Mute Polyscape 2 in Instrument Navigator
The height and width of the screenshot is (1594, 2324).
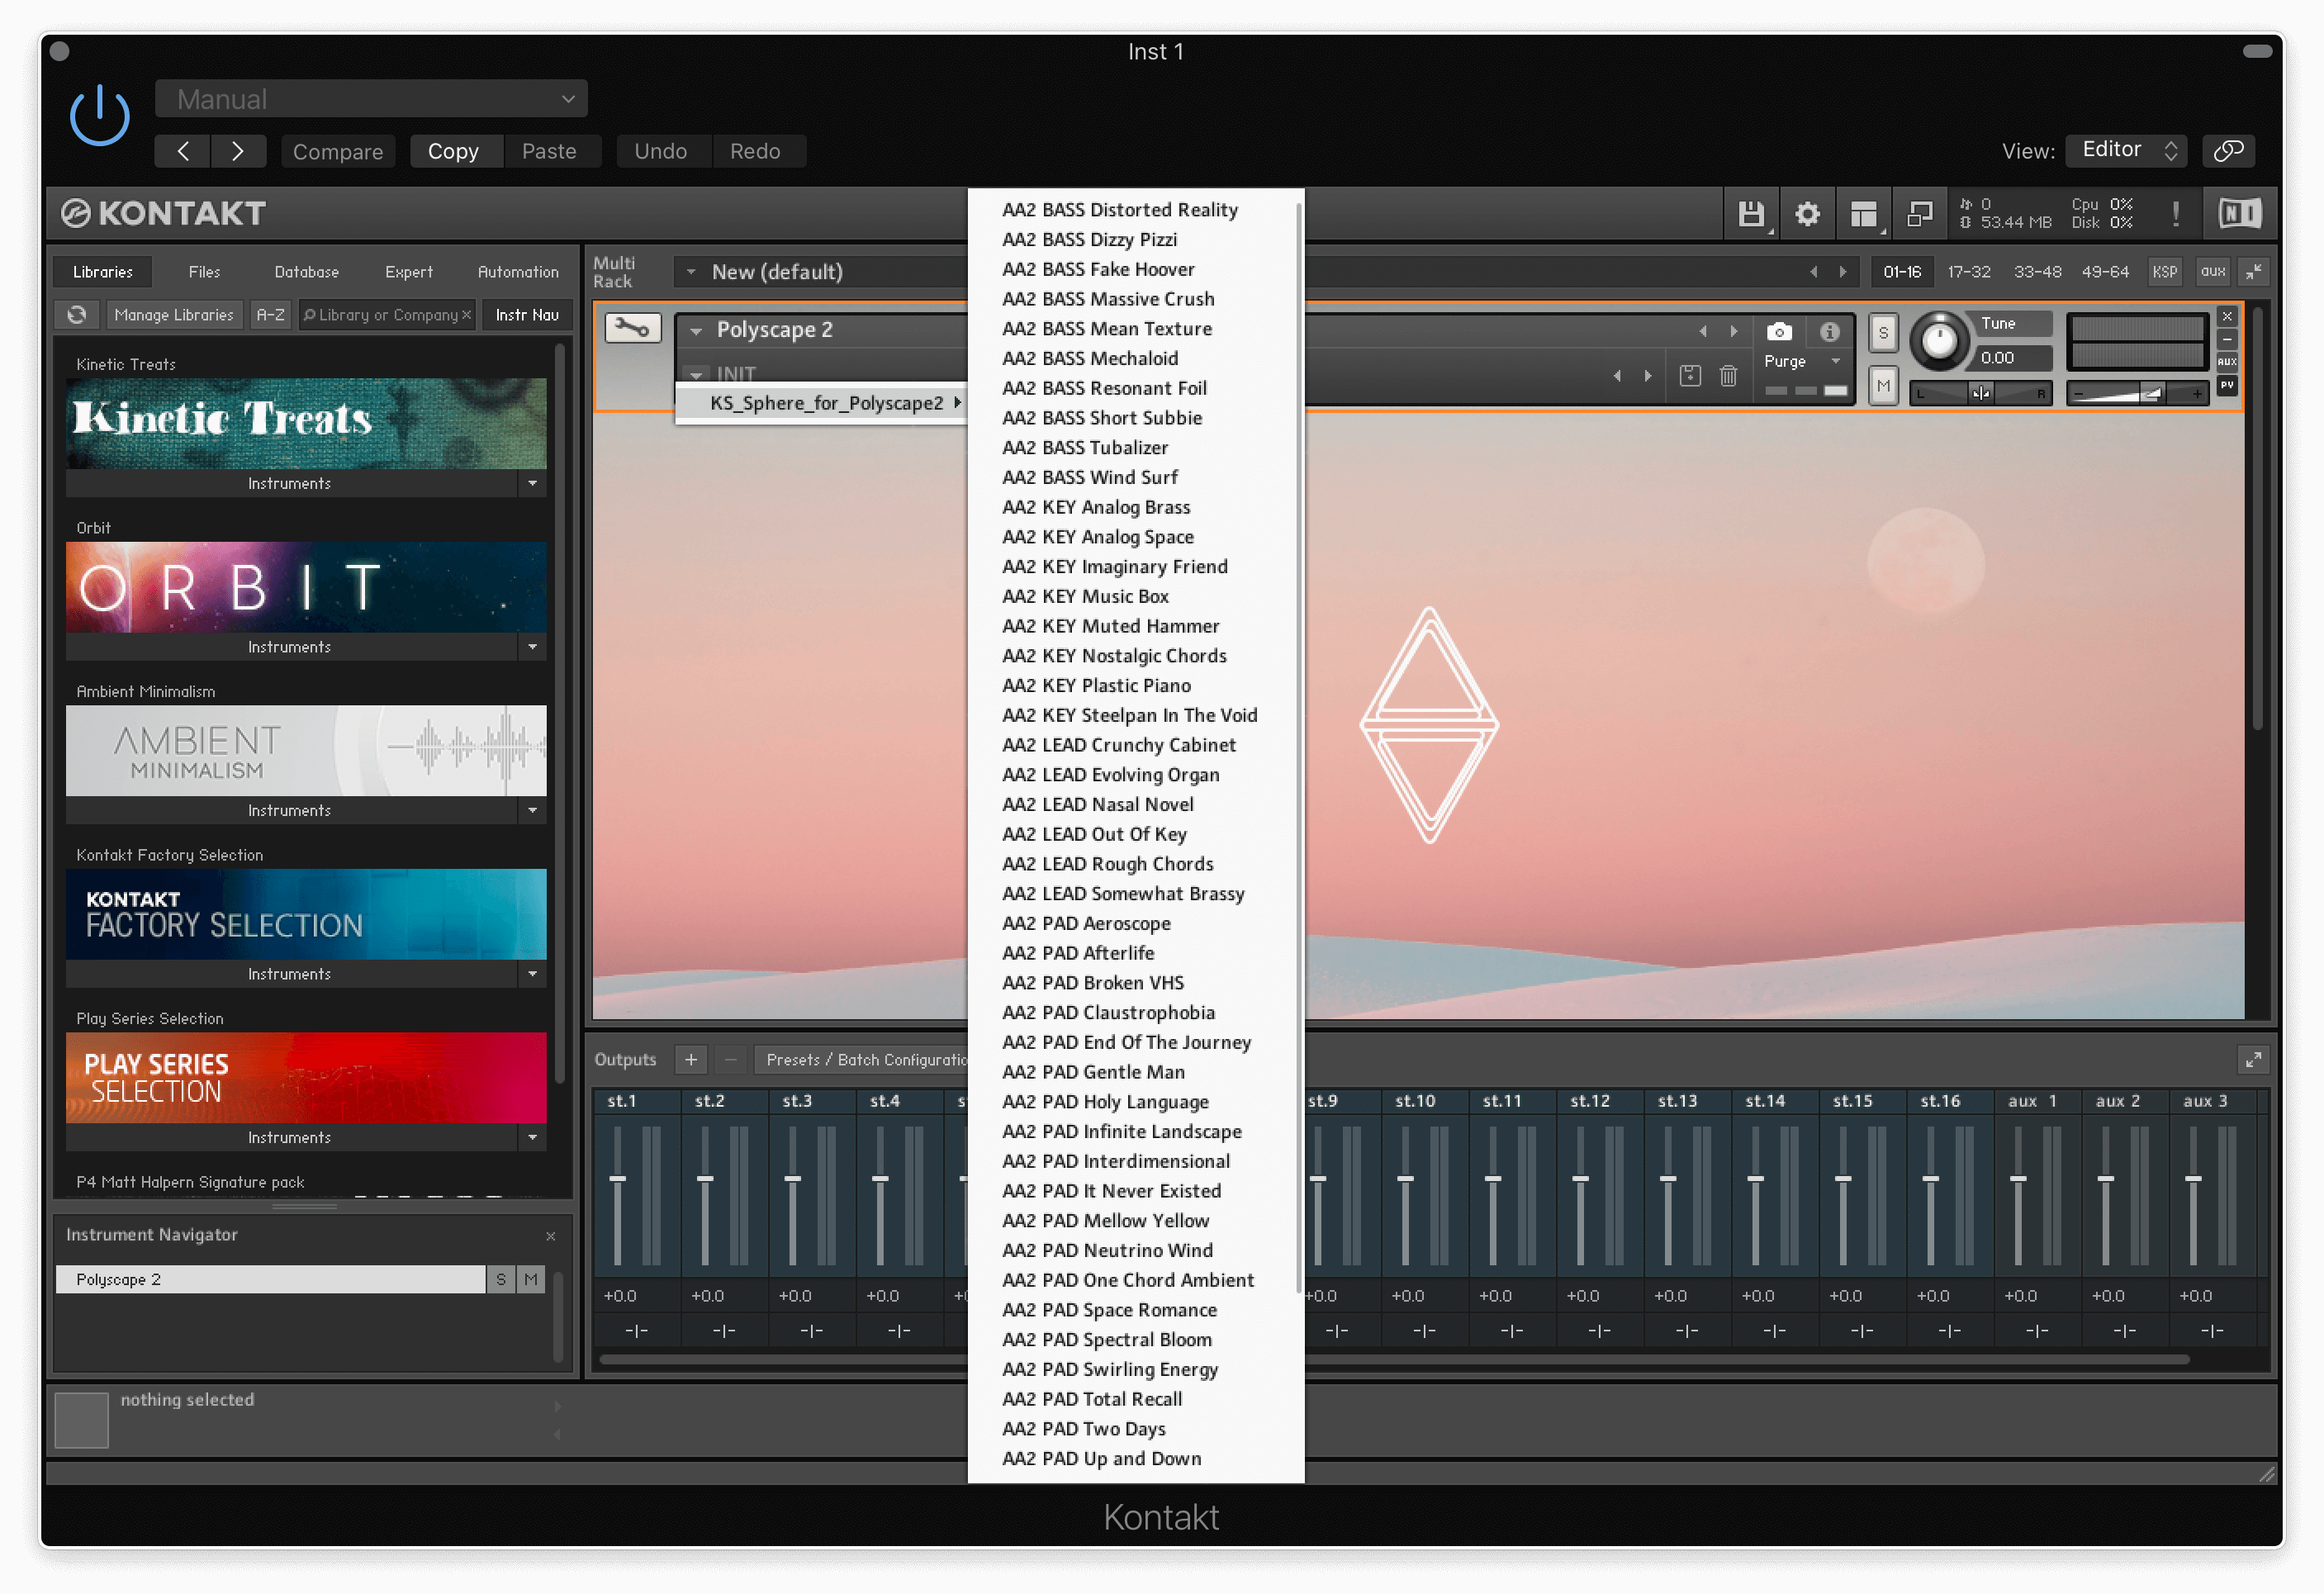point(531,1279)
